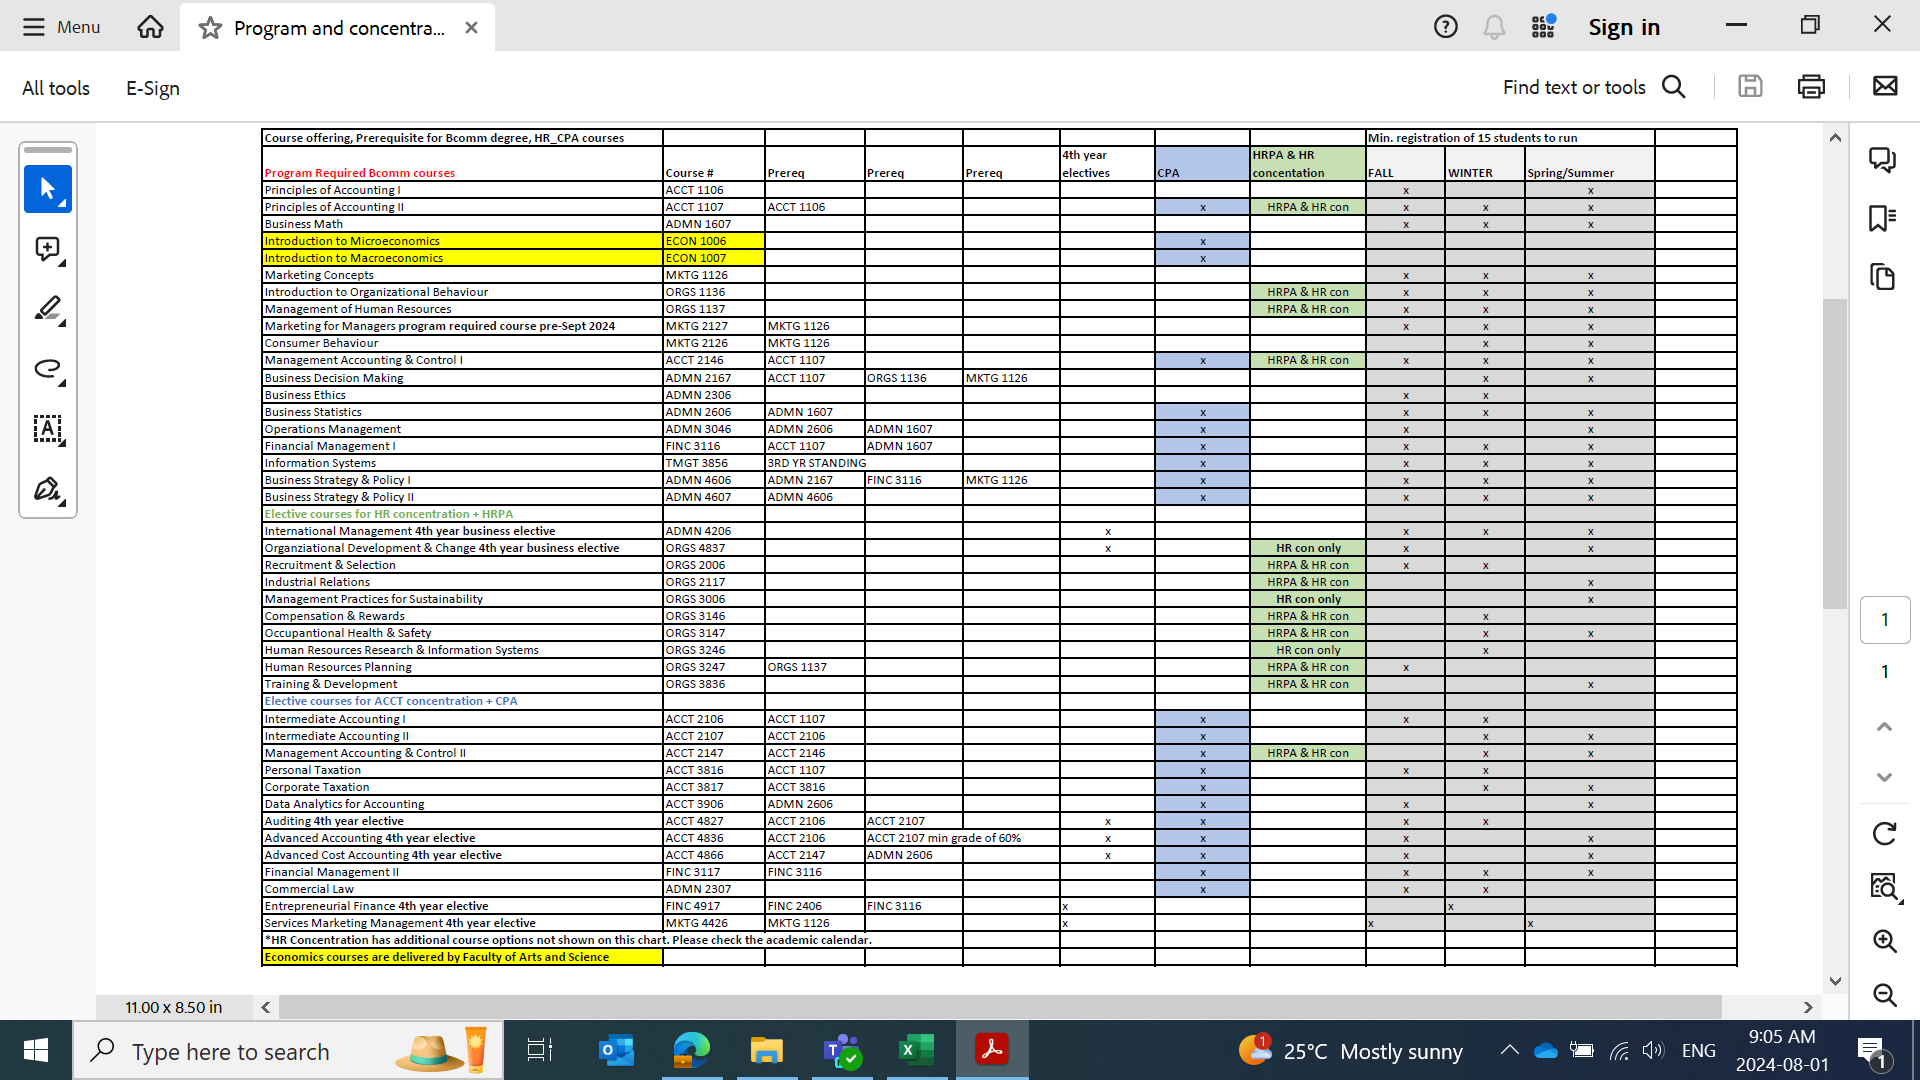Click horizontal scrollbar left arrow
Screen dimensions: 1920x1080
point(266,1007)
